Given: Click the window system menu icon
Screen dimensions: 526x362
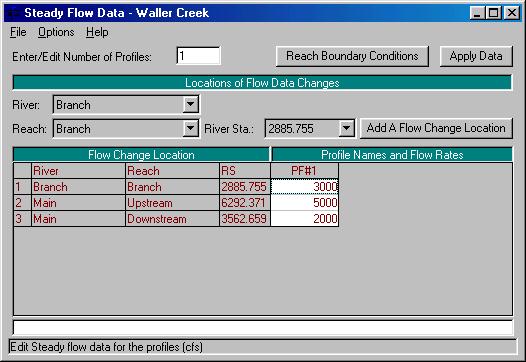Looking at the screenshot, I should (x=13, y=13).
